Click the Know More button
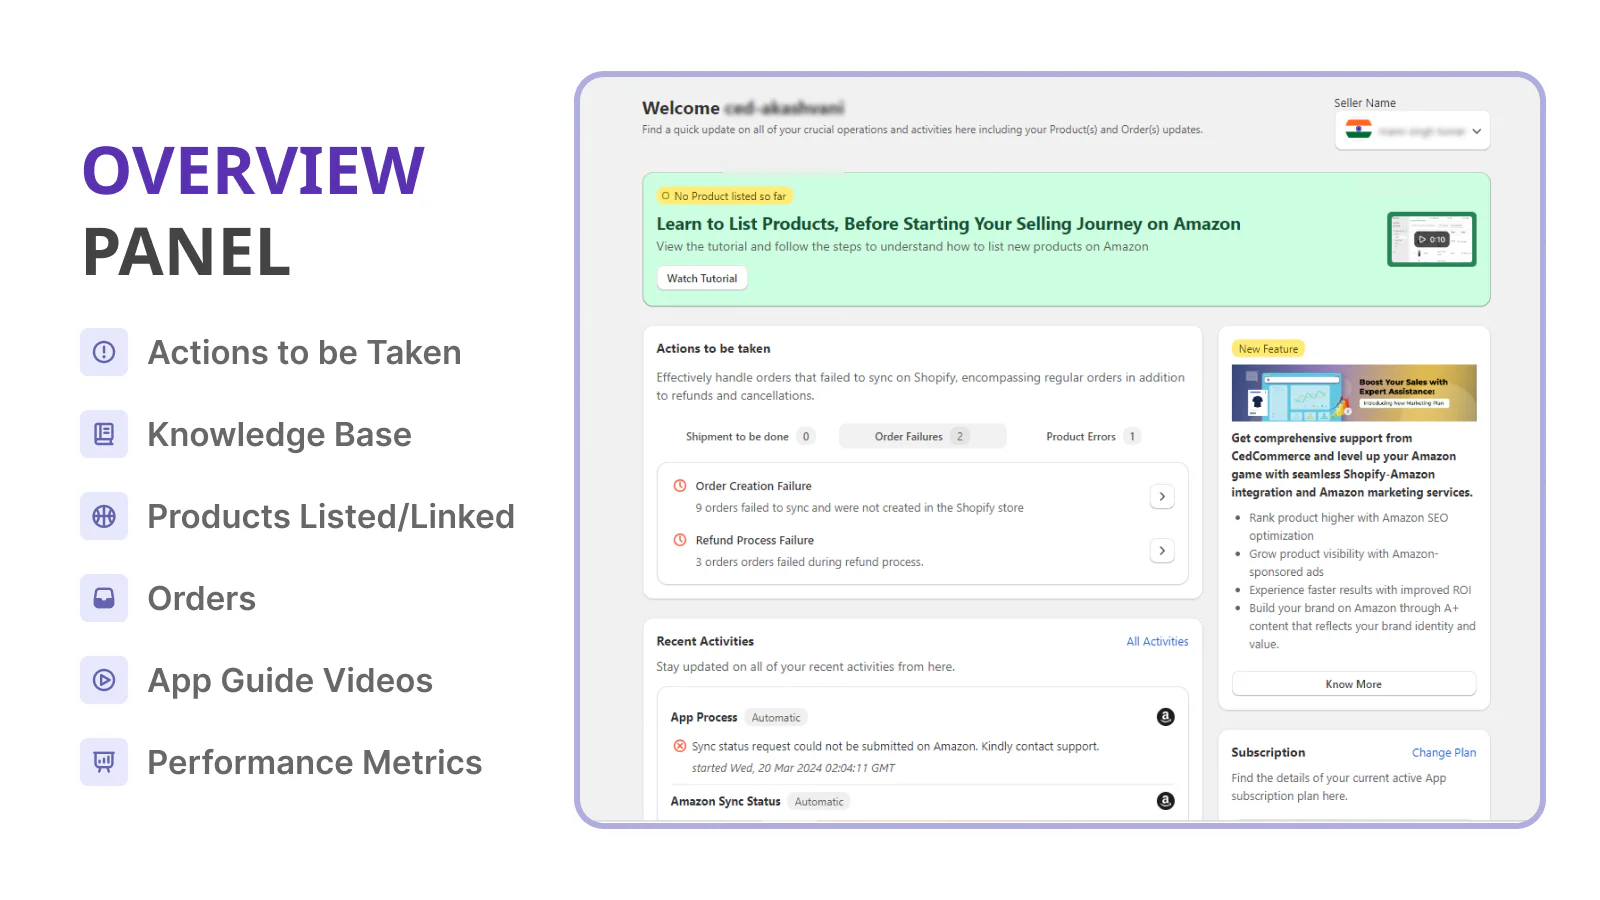Screen dimensions: 1600x900 (1353, 683)
